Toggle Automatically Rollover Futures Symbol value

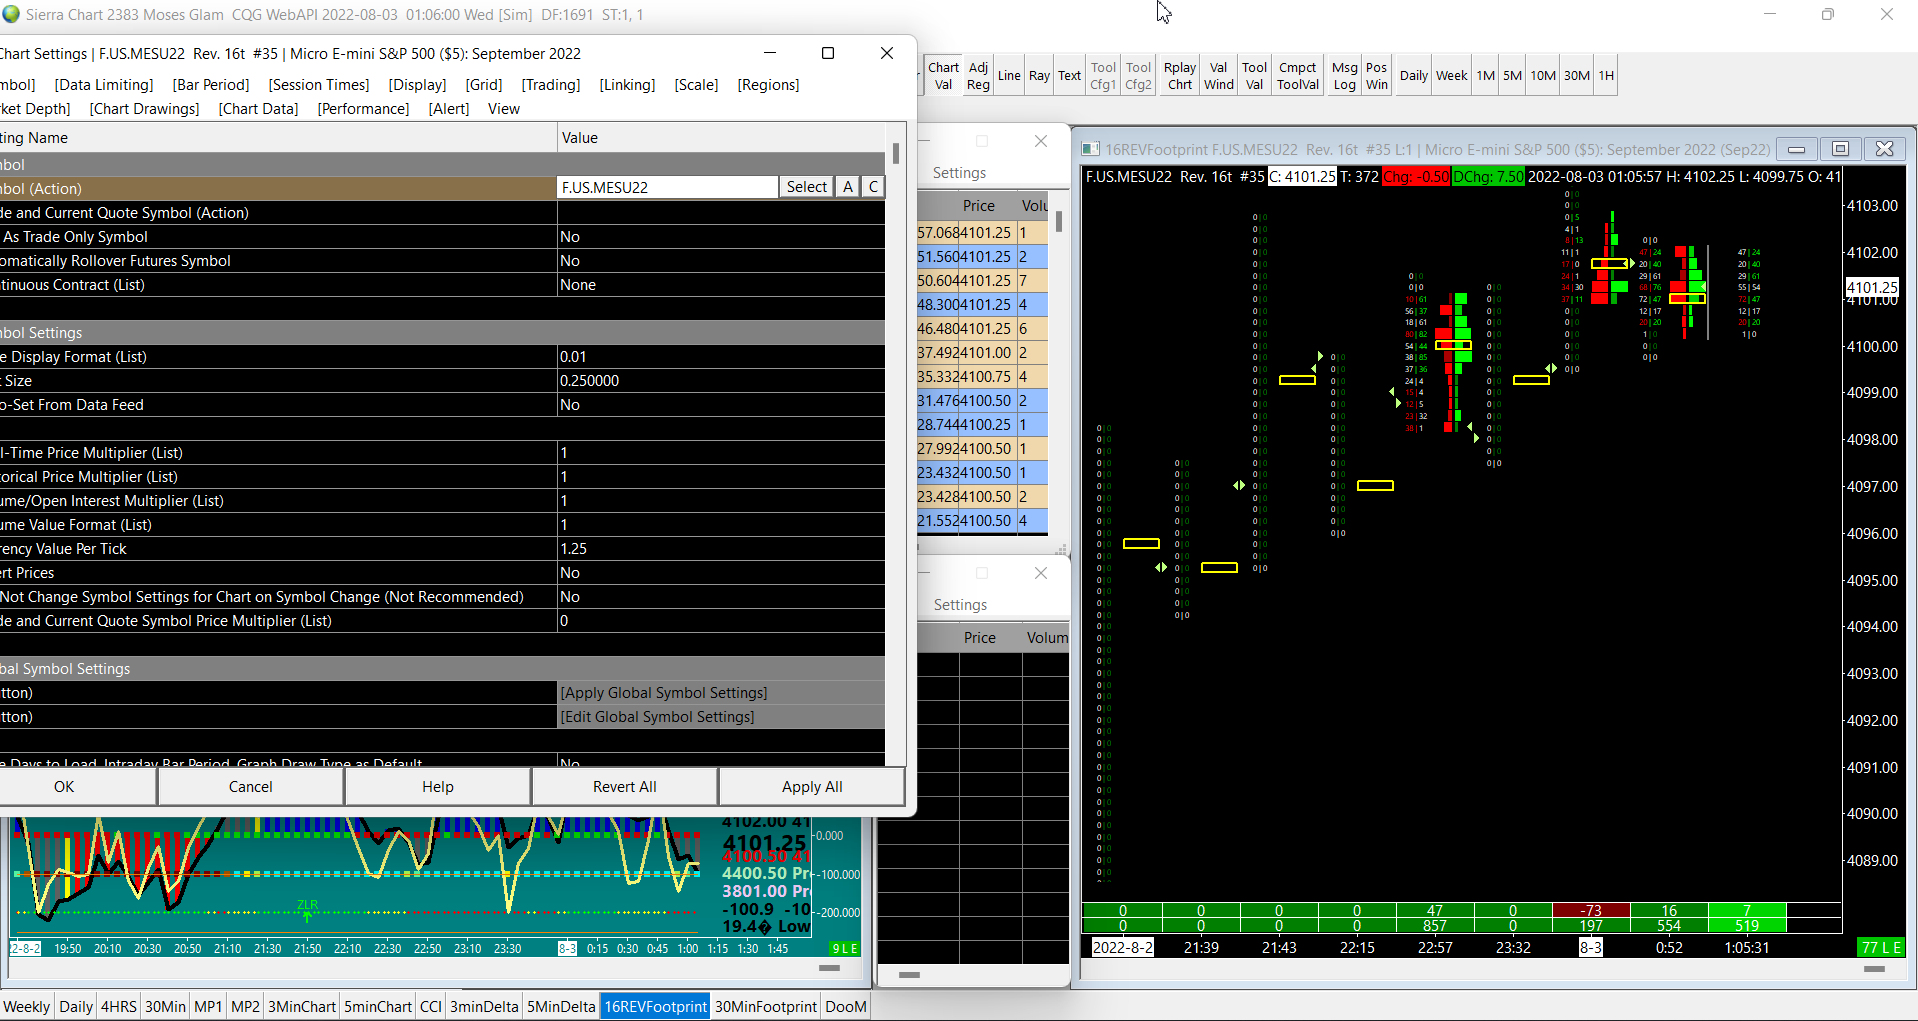click(720, 261)
